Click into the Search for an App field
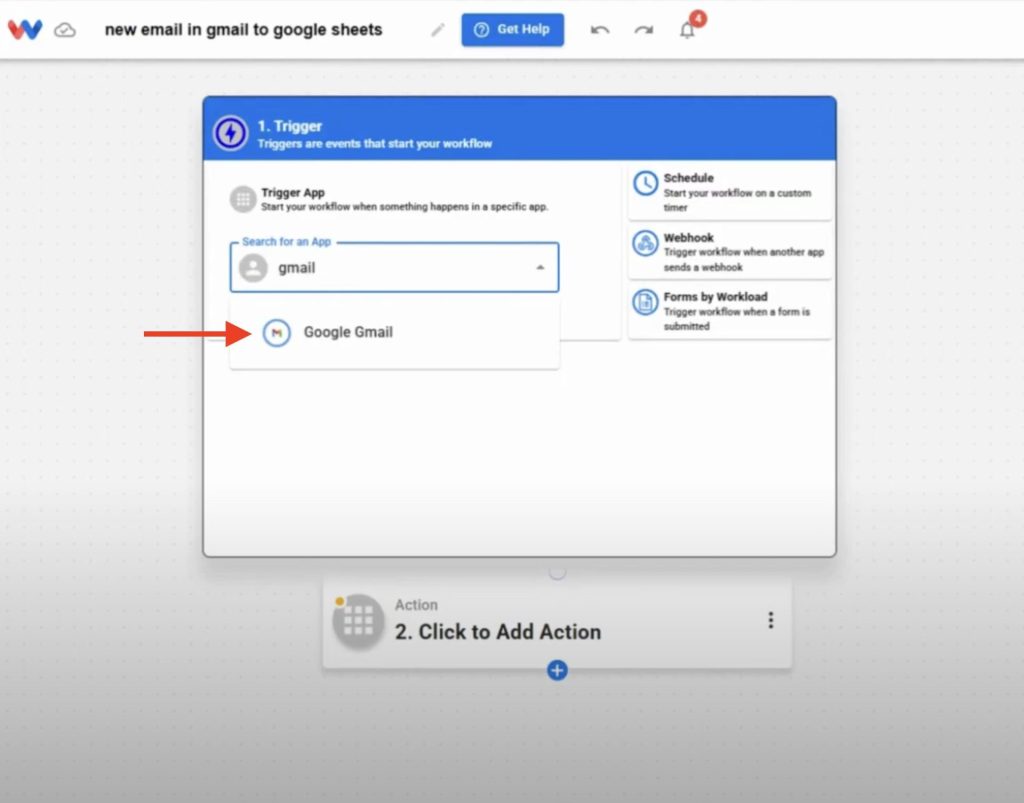 click(x=394, y=268)
